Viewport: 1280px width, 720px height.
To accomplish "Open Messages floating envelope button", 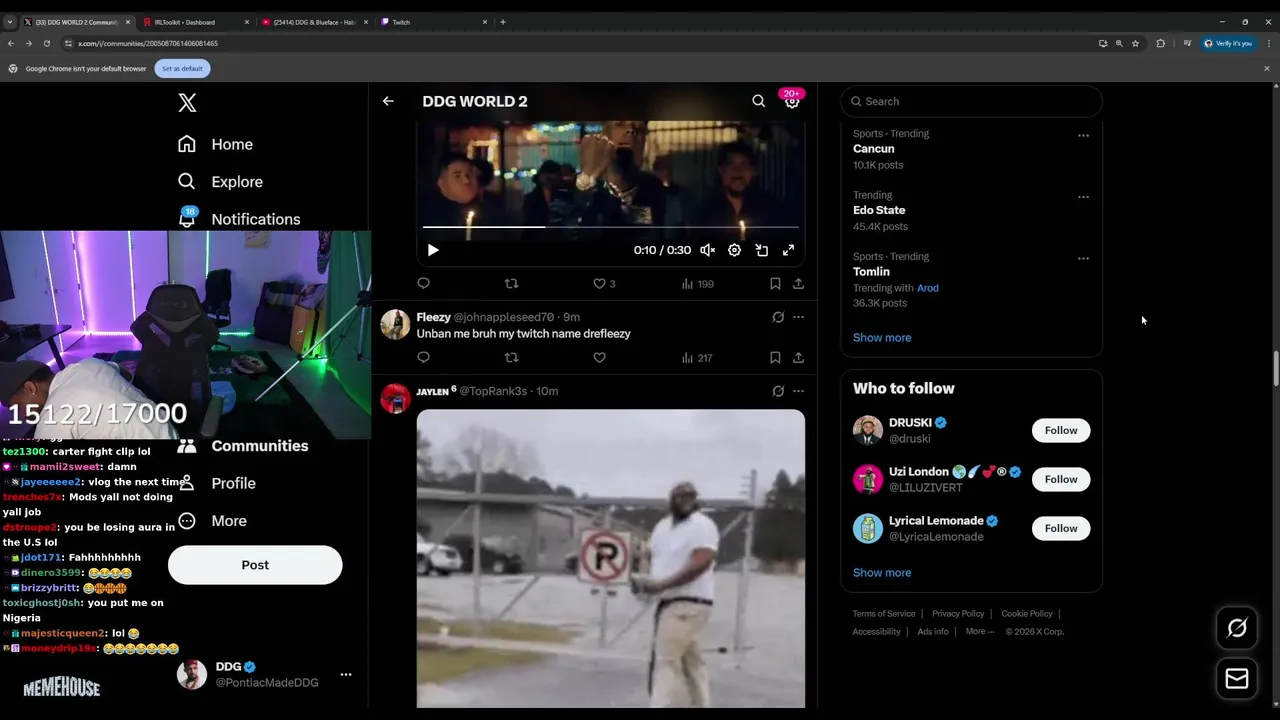I will (x=1237, y=679).
